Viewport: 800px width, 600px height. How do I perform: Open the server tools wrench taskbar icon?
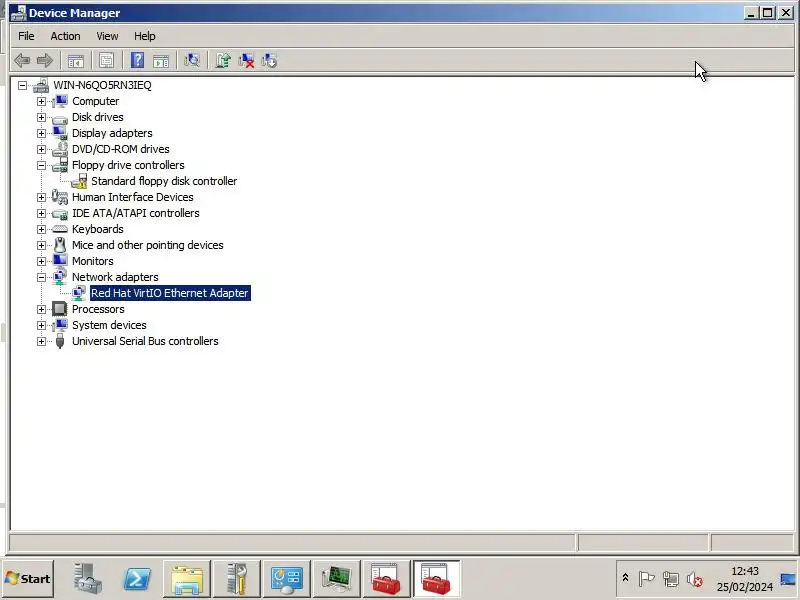point(237,579)
